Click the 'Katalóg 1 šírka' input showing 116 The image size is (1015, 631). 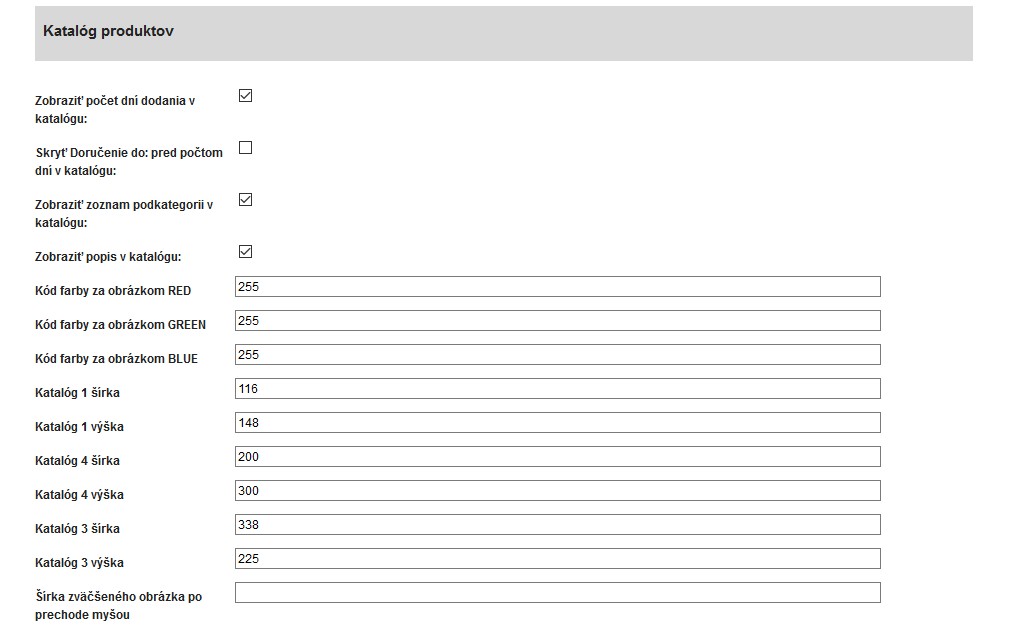coord(557,389)
